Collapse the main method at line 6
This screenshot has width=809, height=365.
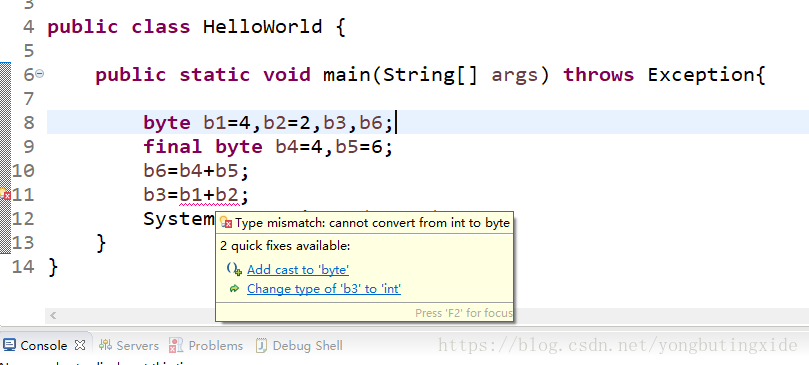pos(40,74)
